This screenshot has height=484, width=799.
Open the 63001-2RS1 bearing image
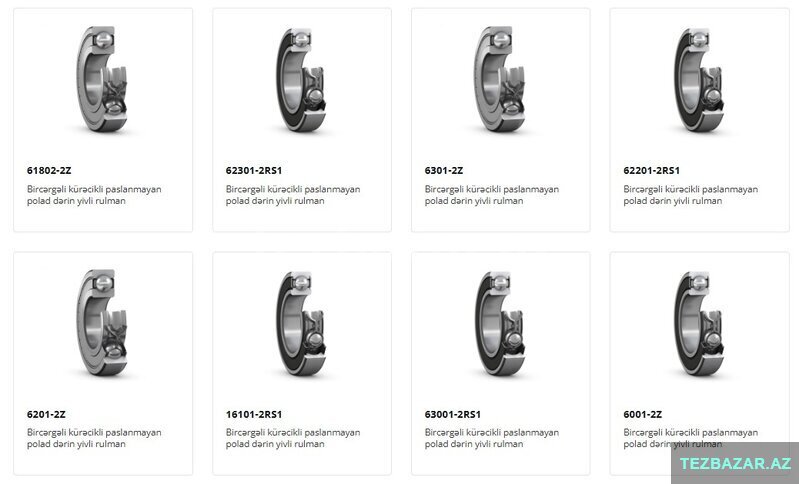point(500,322)
